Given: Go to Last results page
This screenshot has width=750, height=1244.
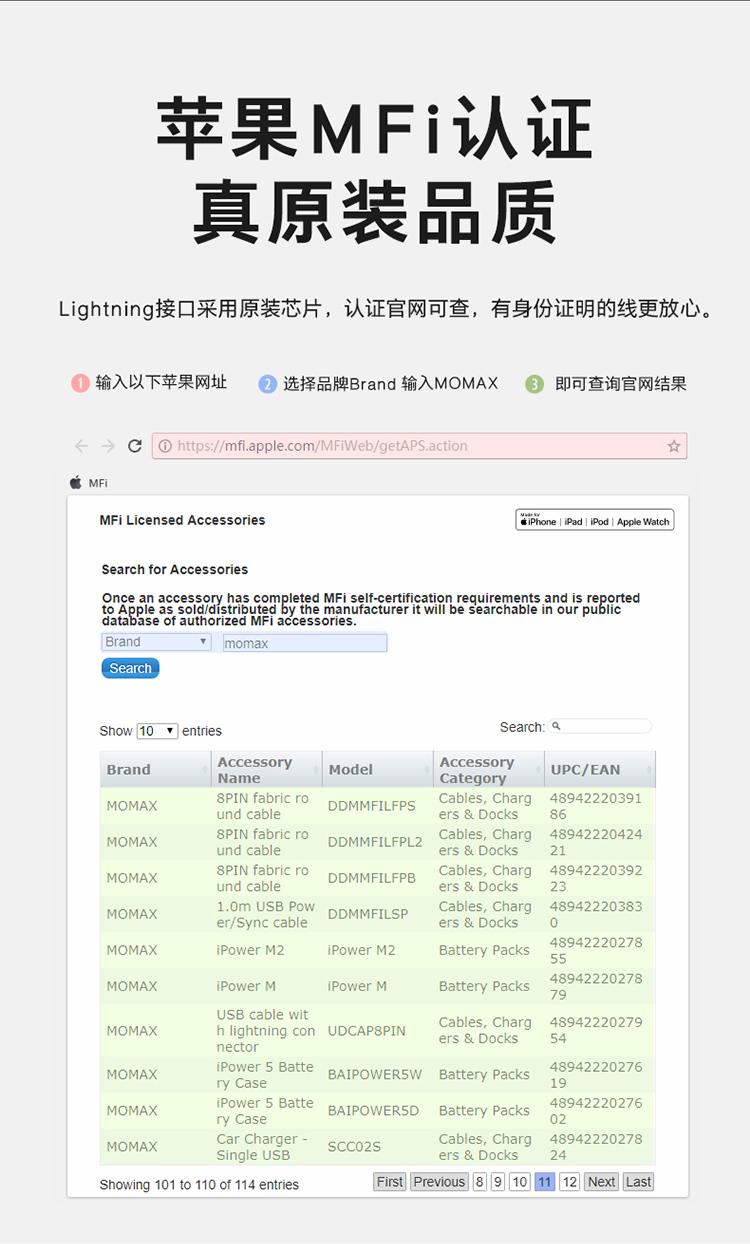Looking at the screenshot, I should click(x=638, y=1182).
